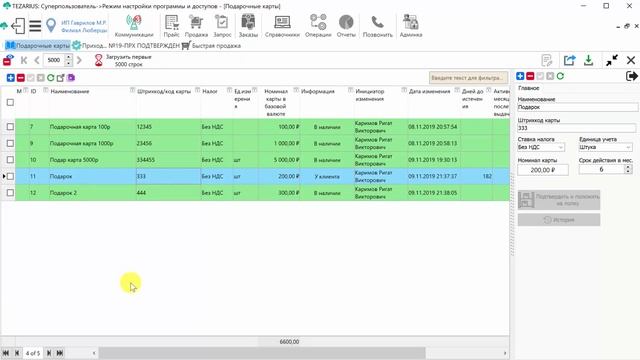Viewport: 640px width, 360px height.
Task: Open the ID column filter
Action: click(46, 90)
